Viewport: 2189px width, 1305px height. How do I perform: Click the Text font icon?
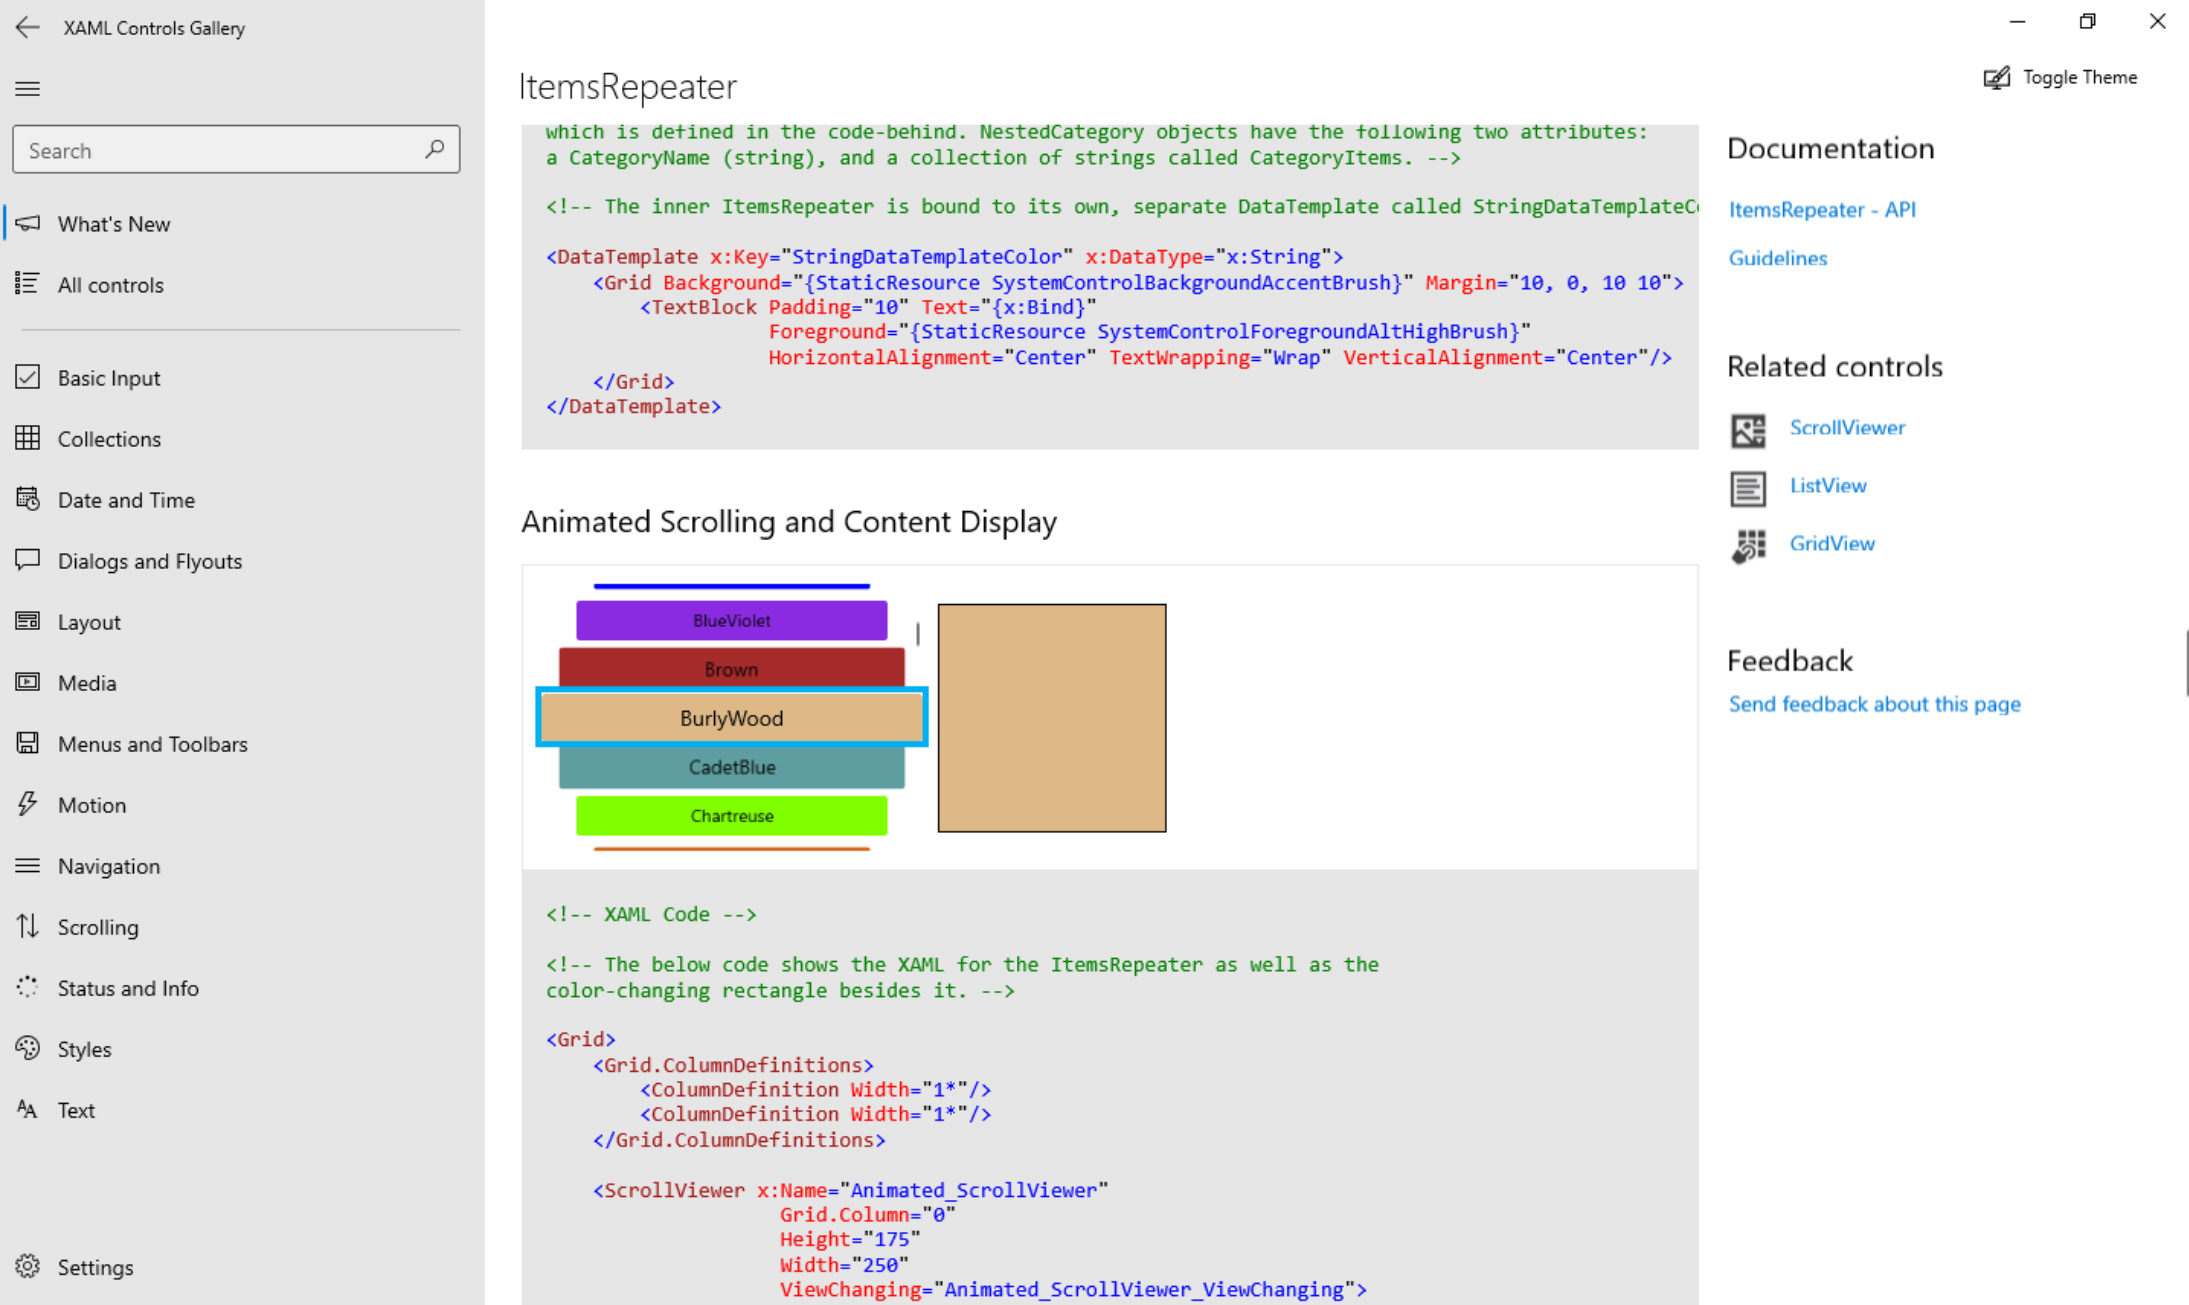point(28,1109)
